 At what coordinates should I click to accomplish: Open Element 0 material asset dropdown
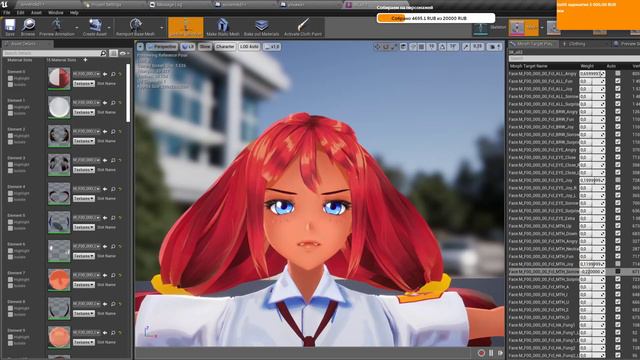tap(87, 74)
